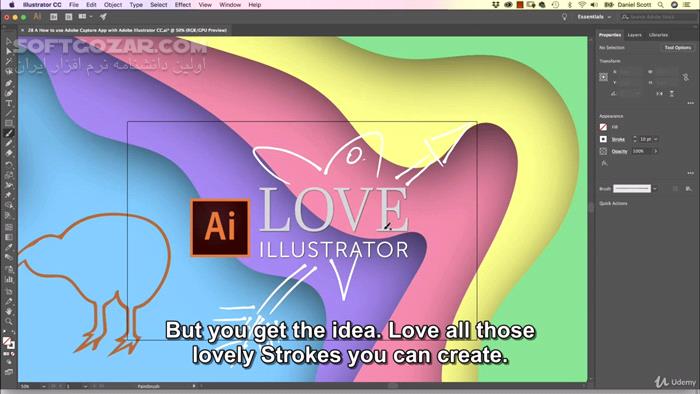The height and width of the screenshot is (394, 700).
Task: Click the Opacity link in Appearance
Action: [619, 151]
